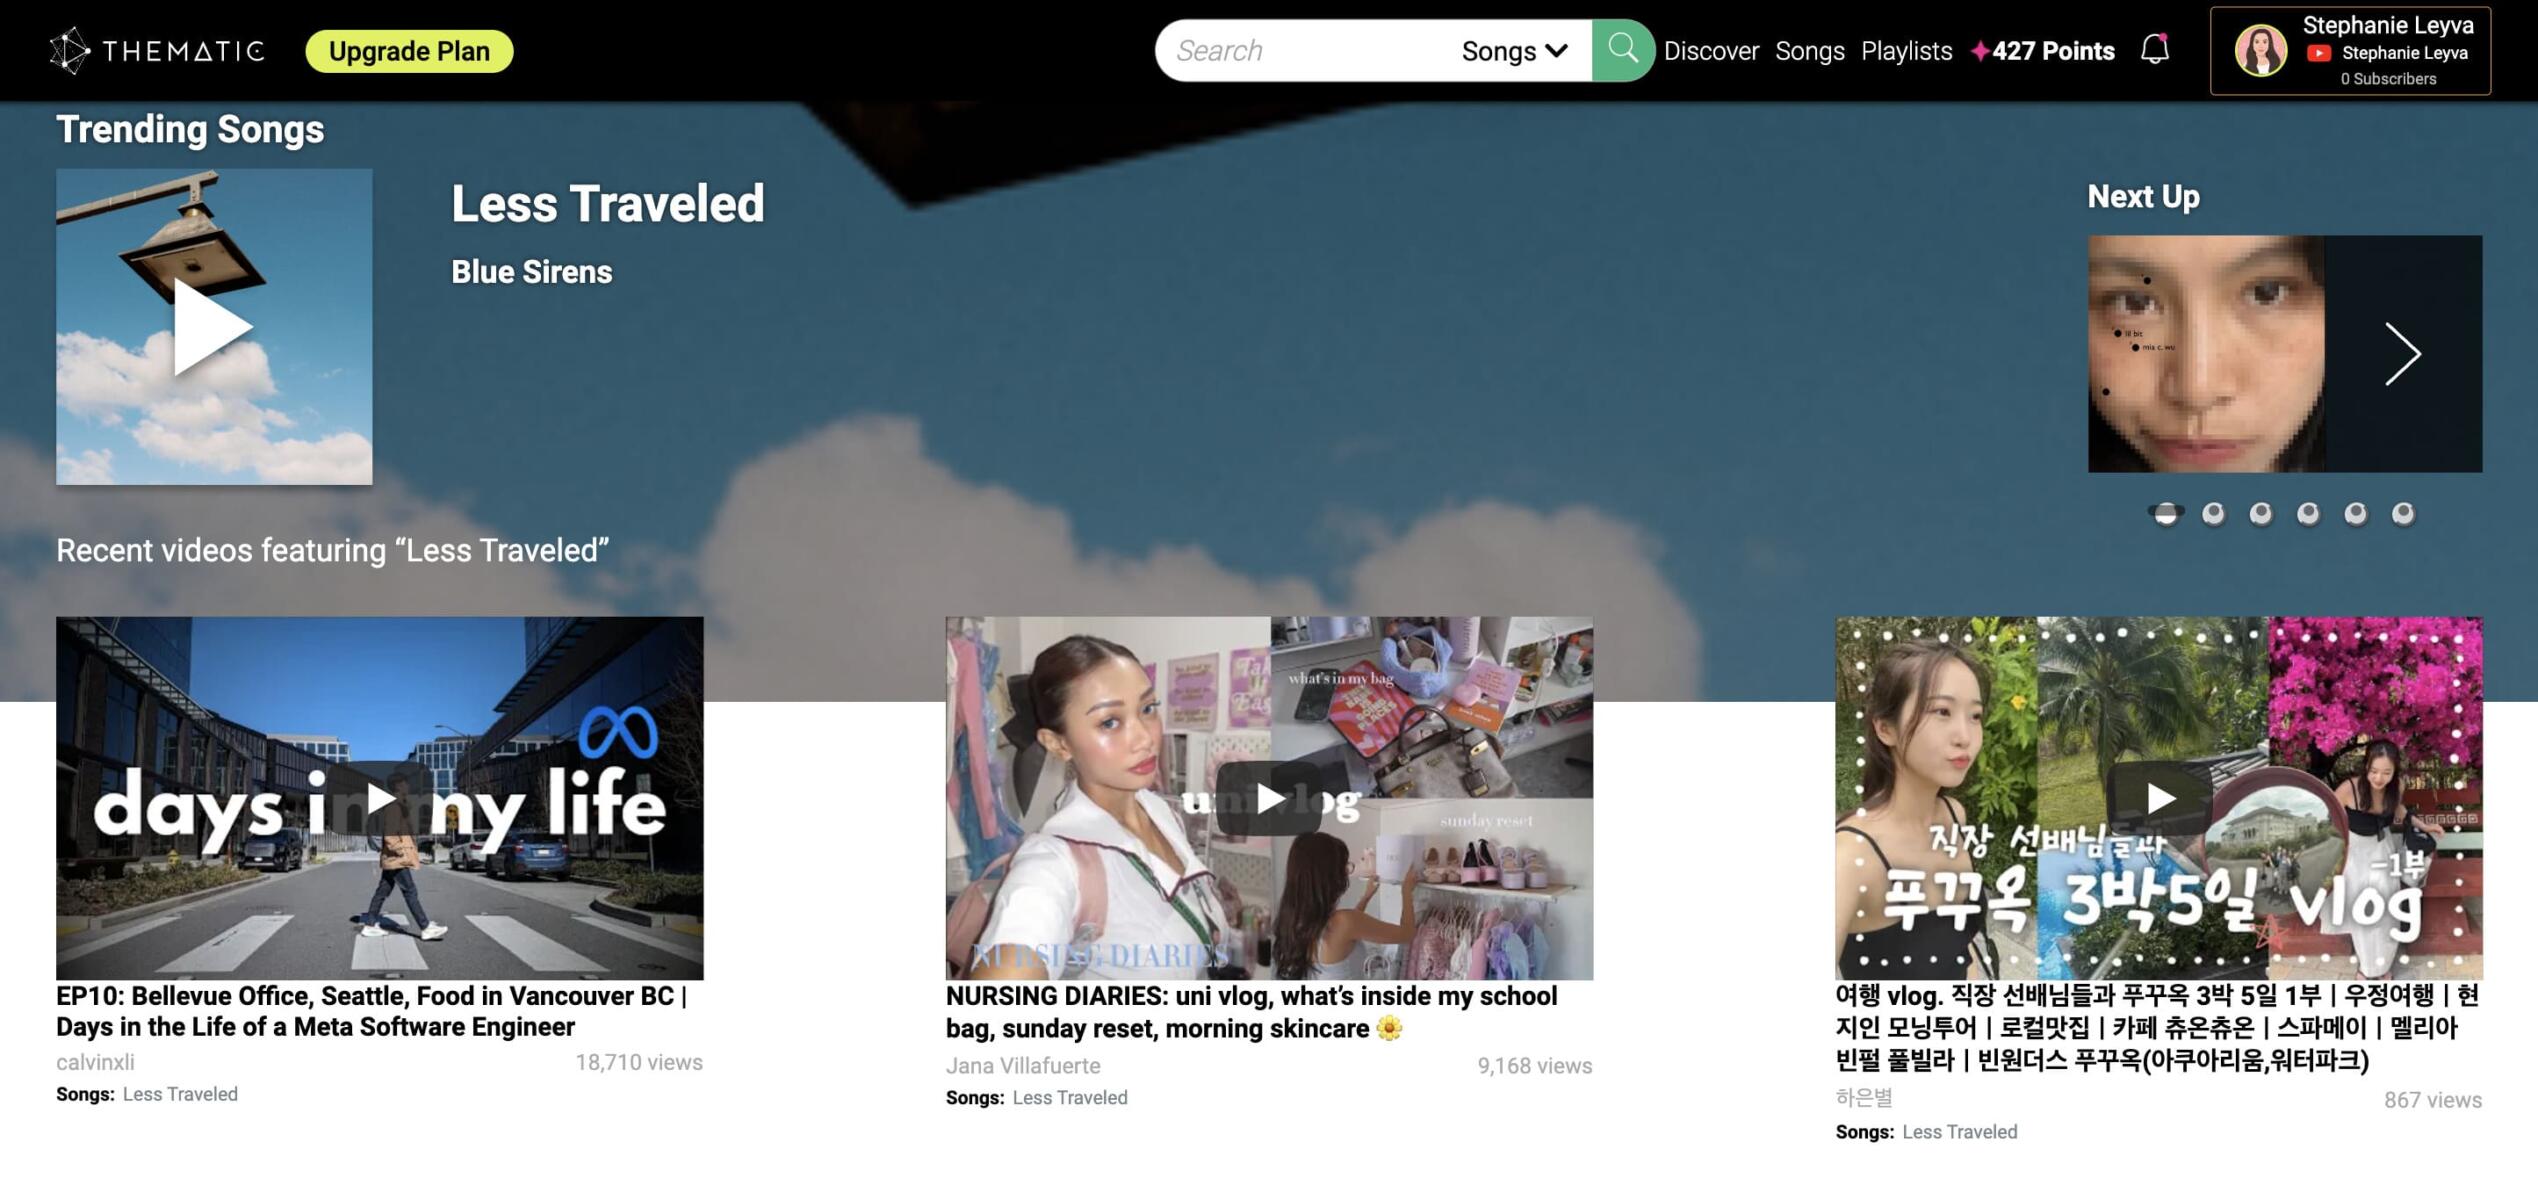Viewport: 2538px width, 1200px height.
Task: Switch to the Playlists section
Action: (x=1906, y=50)
